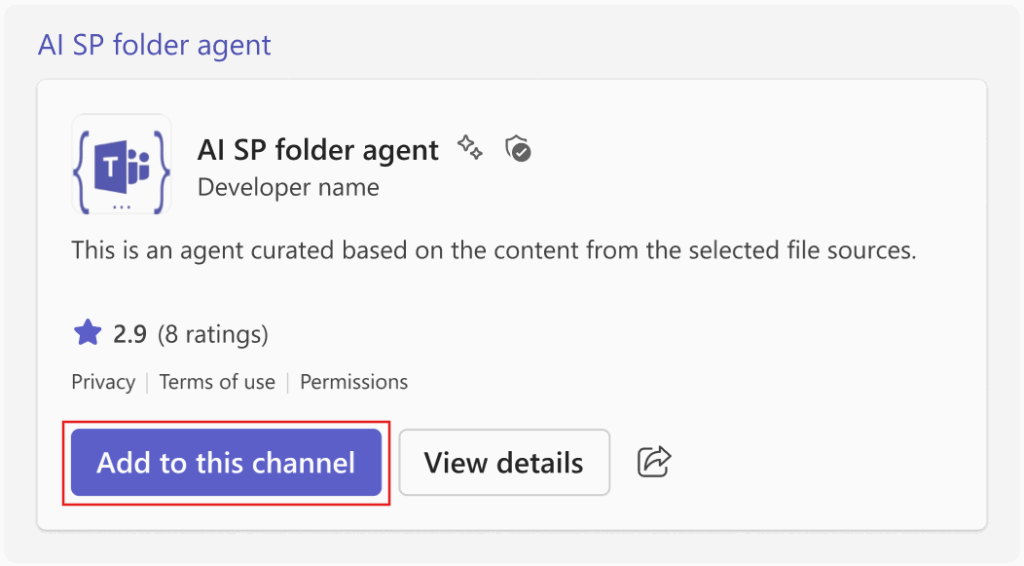1024x566 pixels.
Task: Click the Developer name text
Action: click(x=288, y=187)
